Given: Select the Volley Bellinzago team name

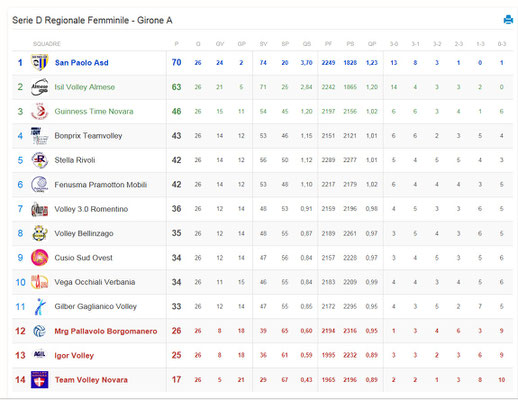Looking at the screenshot, I should tap(84, 233).
